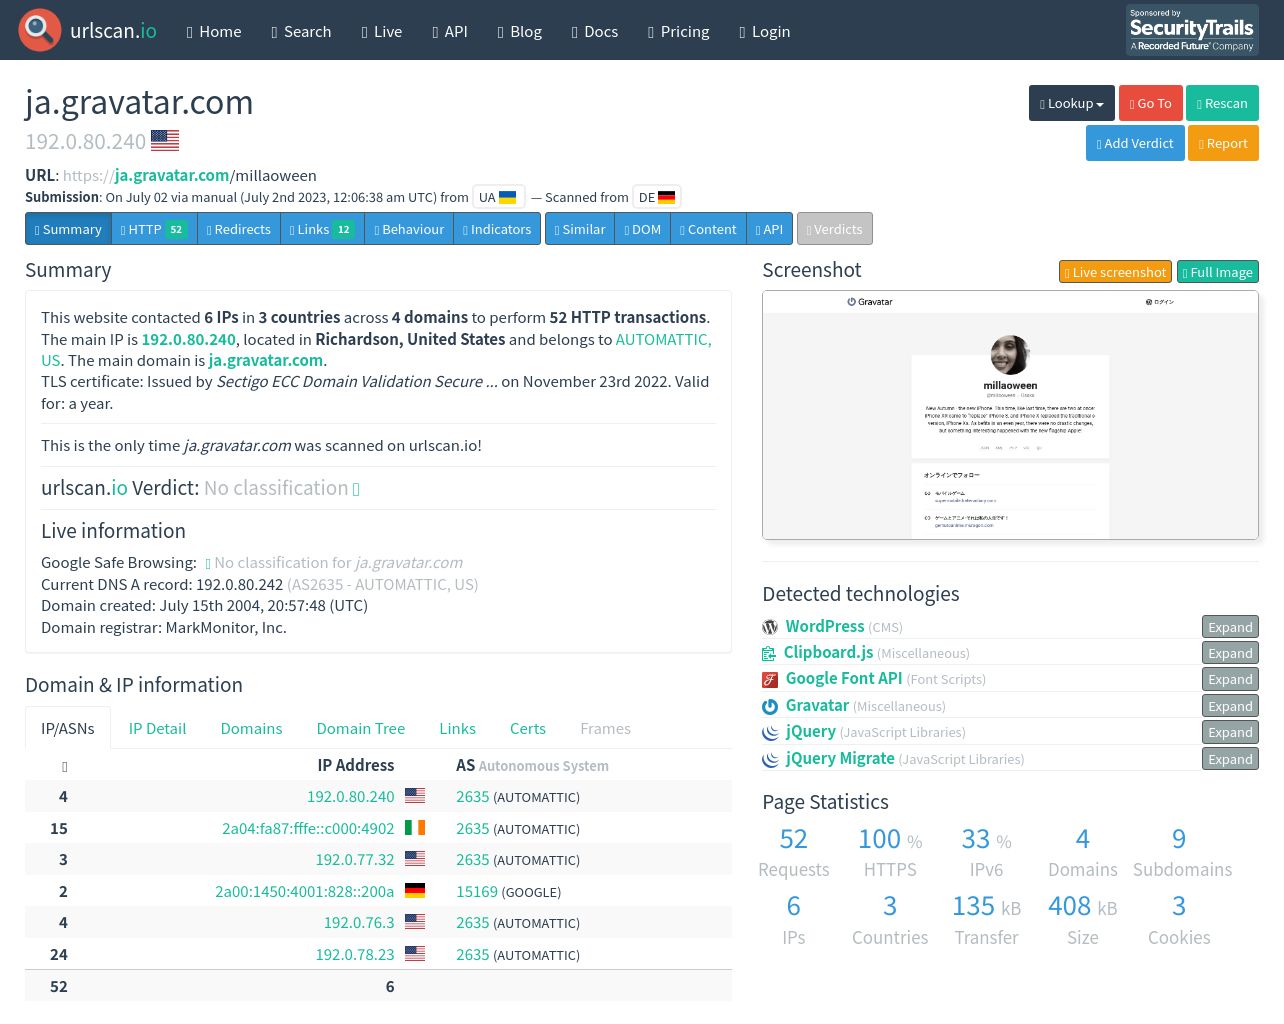Viewport: 1284px width, 1024px height.
Task: Expand Clipboard.js technology details
Action: point(1230,653)
